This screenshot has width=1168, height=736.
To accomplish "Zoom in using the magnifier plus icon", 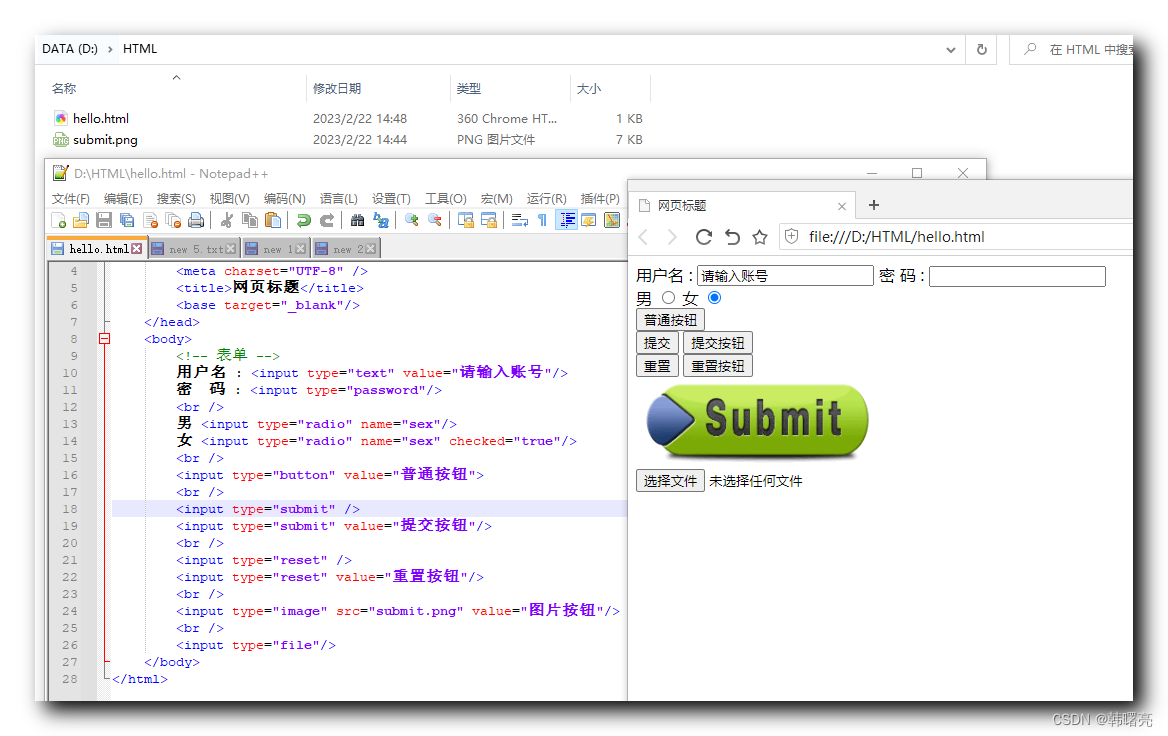I will click(411, 220).
